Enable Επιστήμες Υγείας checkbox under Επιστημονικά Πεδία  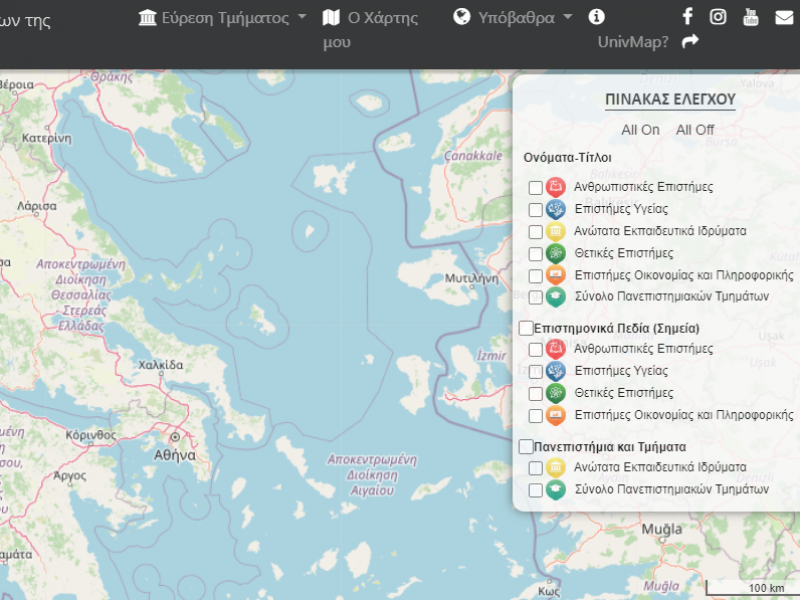[535, 371]
